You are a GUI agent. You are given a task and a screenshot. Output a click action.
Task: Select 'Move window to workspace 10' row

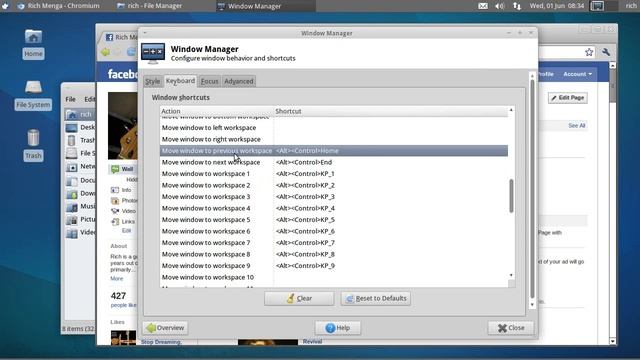(334, 277)
